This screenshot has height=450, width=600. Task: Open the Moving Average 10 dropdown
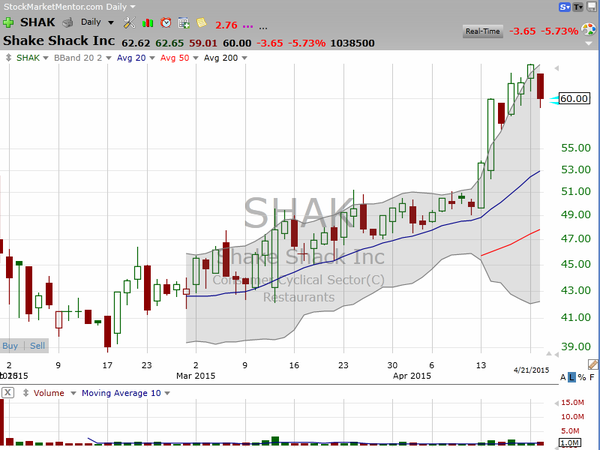[x=167, y=393]
